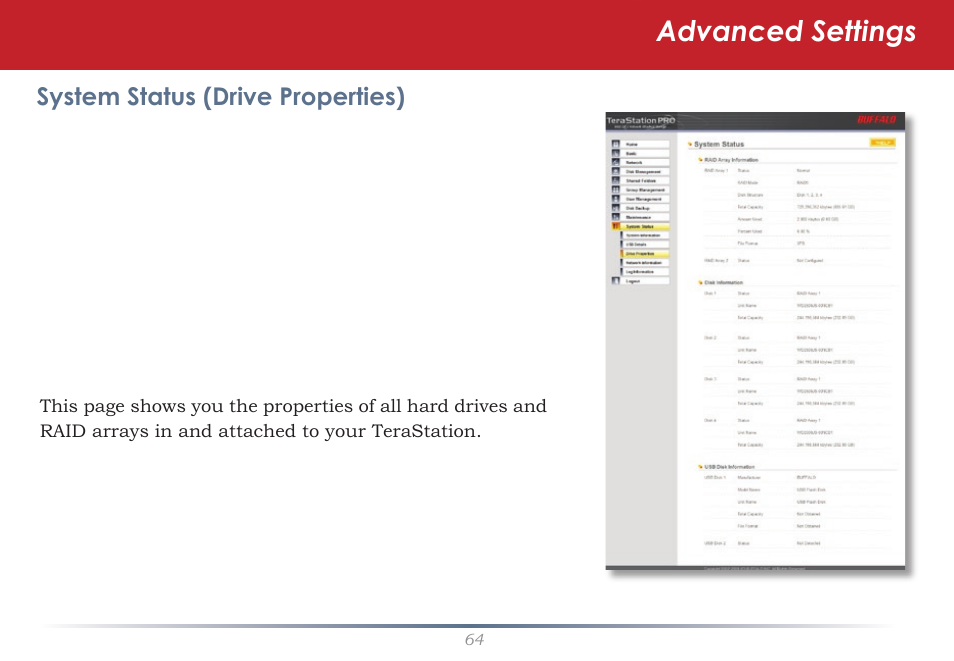Open the Network Information submenu item
Image resolution: width=954 pixels, height=661 pixels.
(645, 263)
